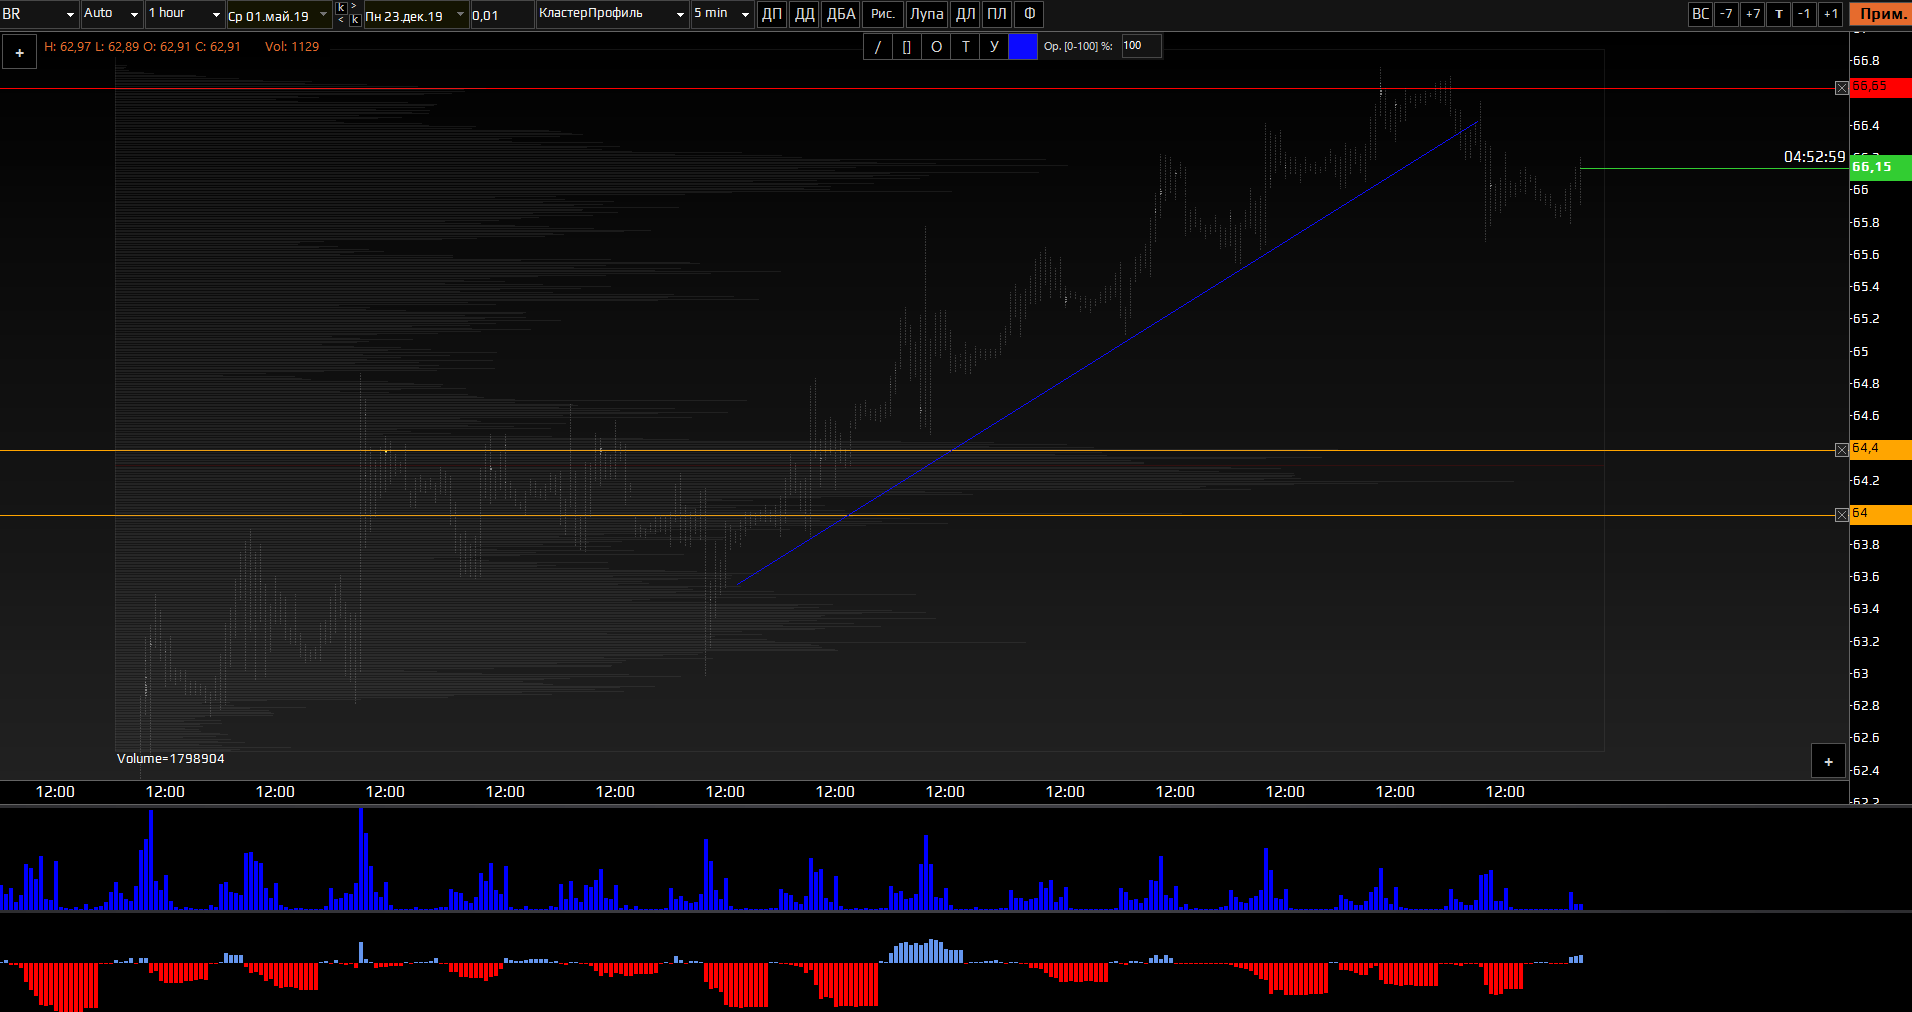Pick the blue drawing color swatch
1912x1012 pixels.
tap(1023, 46)
